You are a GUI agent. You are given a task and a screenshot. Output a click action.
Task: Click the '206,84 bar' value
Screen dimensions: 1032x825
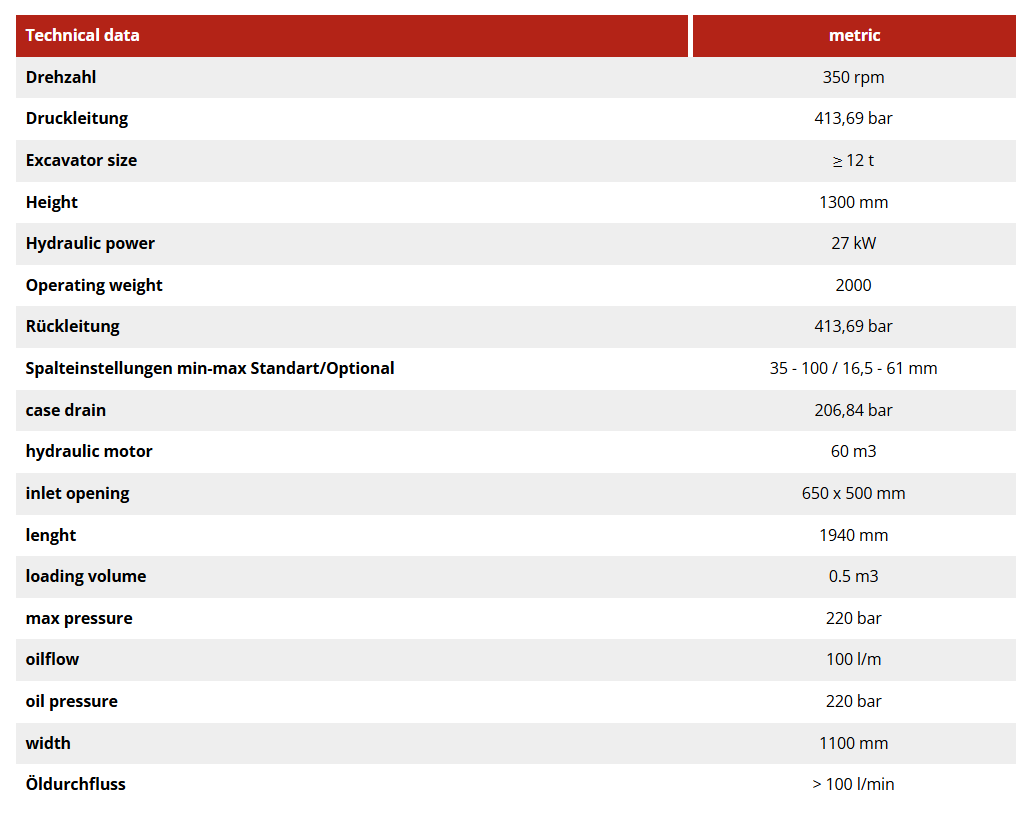853,410
